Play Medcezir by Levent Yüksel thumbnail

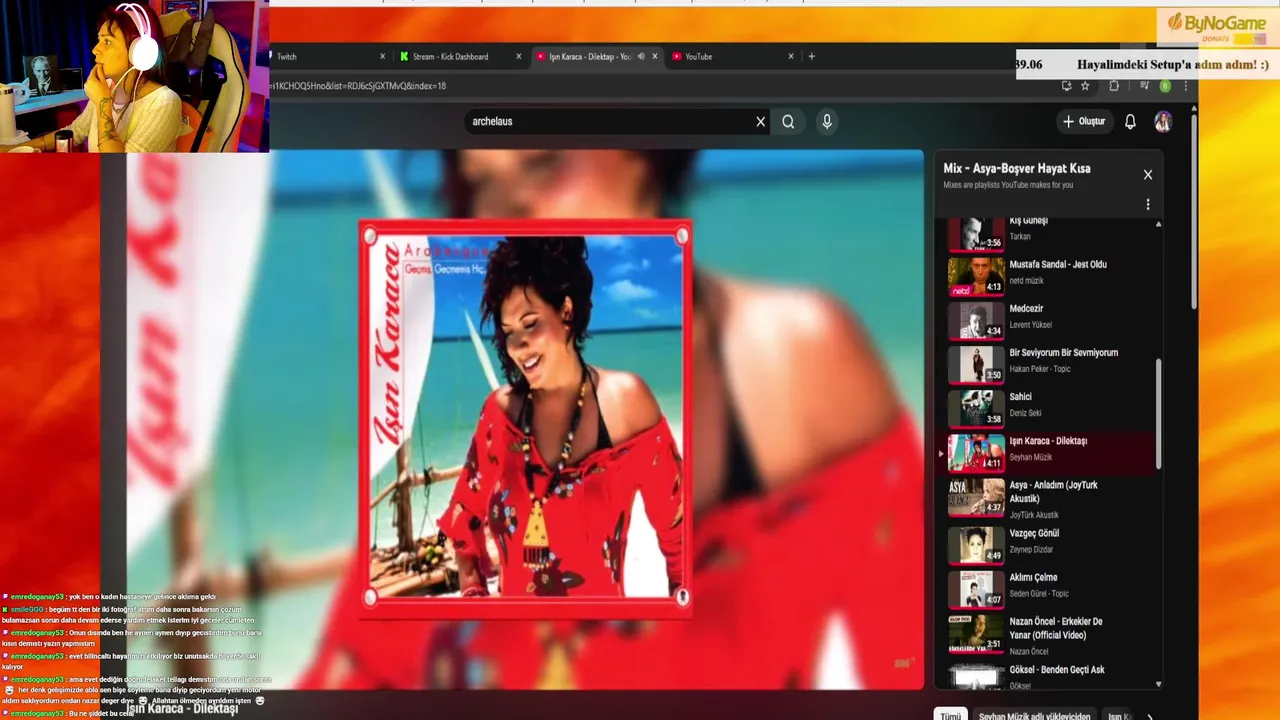976,321
